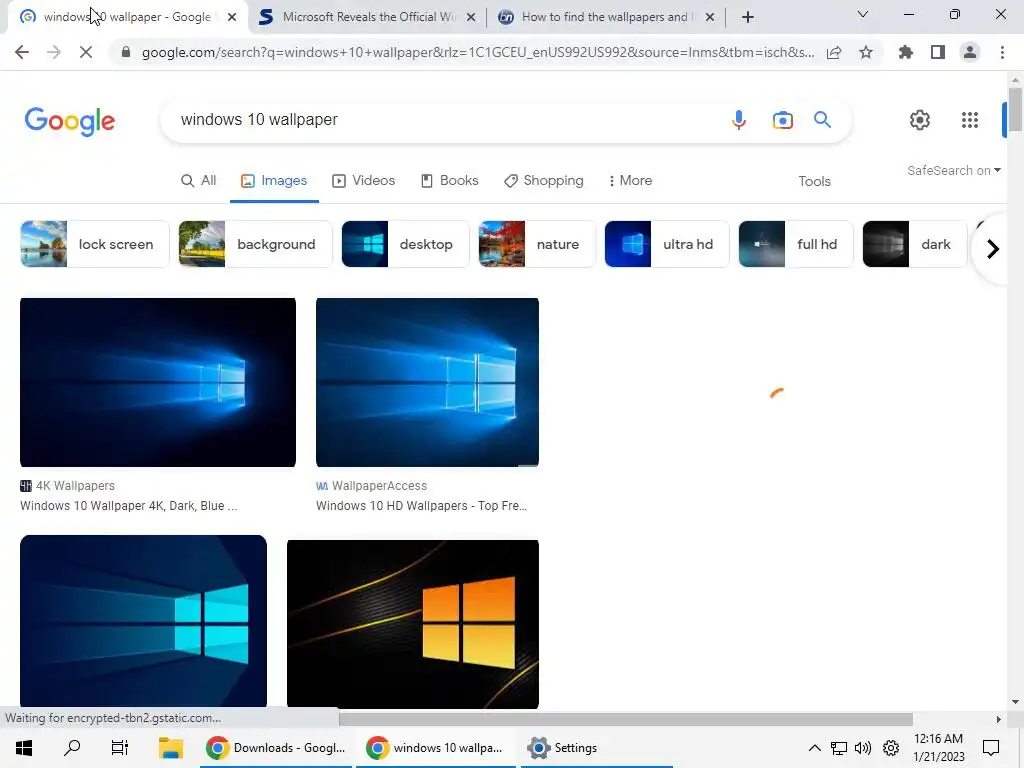Close the windows 10 wallpaper Google tab
The width and height of the screenshot is (1024, 768).
coord(232,17)
